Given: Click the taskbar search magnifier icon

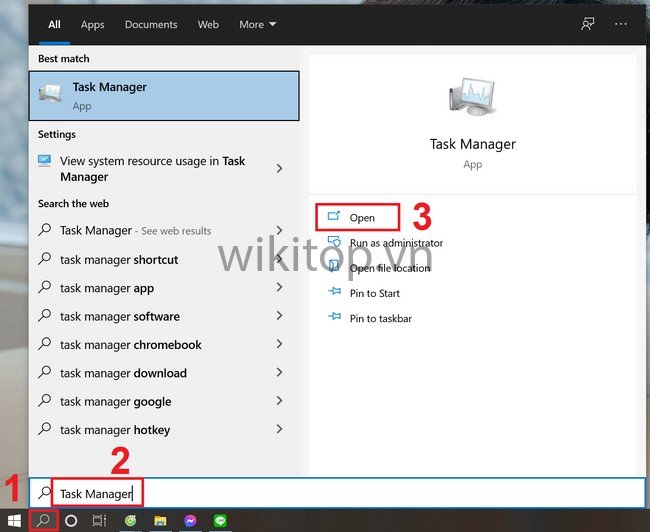Looking at the screenshot, I should [x=43, y=521].
